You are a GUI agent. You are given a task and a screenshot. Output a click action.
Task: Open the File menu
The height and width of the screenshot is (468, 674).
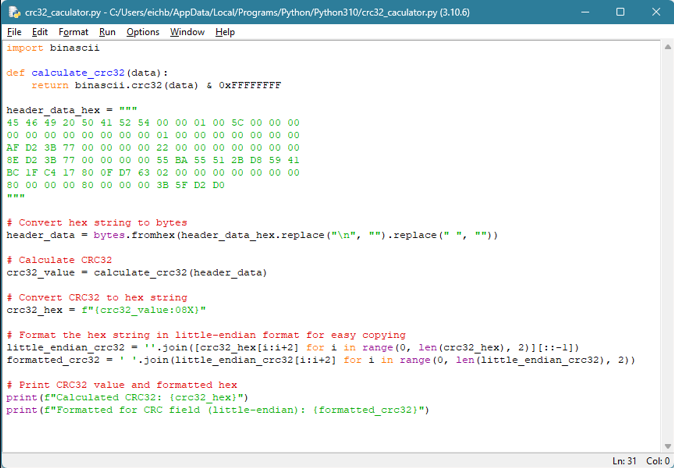[14, 32]
